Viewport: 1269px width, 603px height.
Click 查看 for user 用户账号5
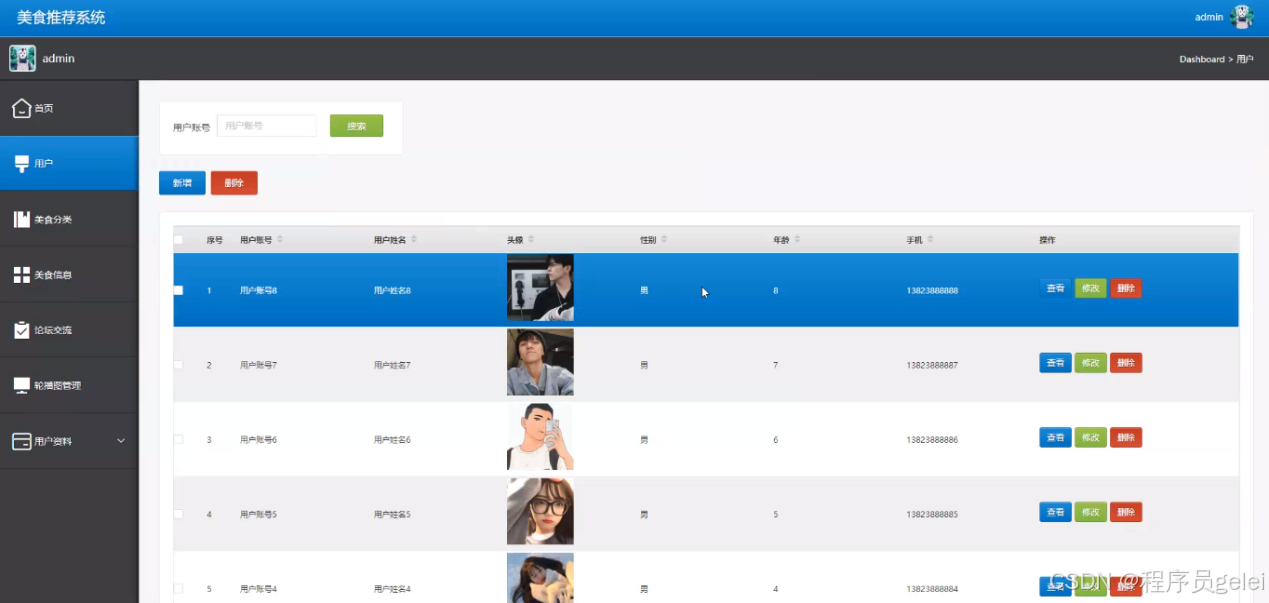[x=1055, y=512]
